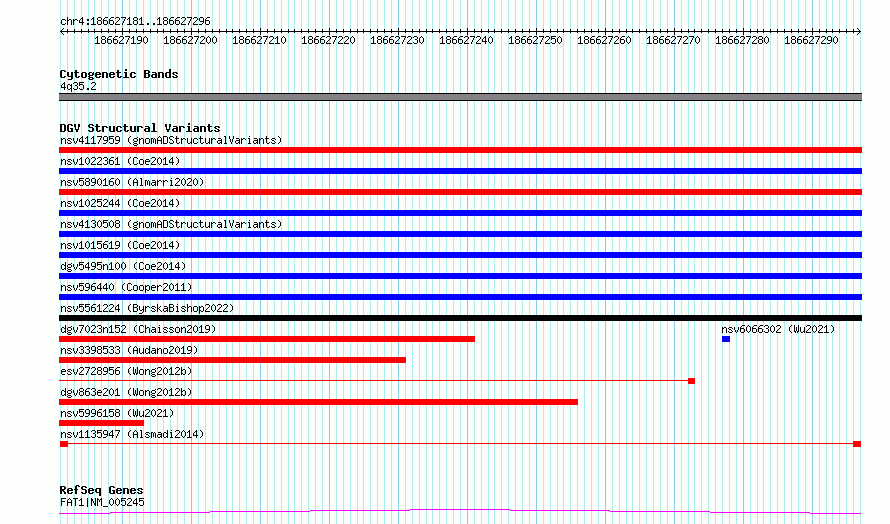890x524 pixels.
Task: Click the 4q35.2 band label
Action: [x=78, y=86]
